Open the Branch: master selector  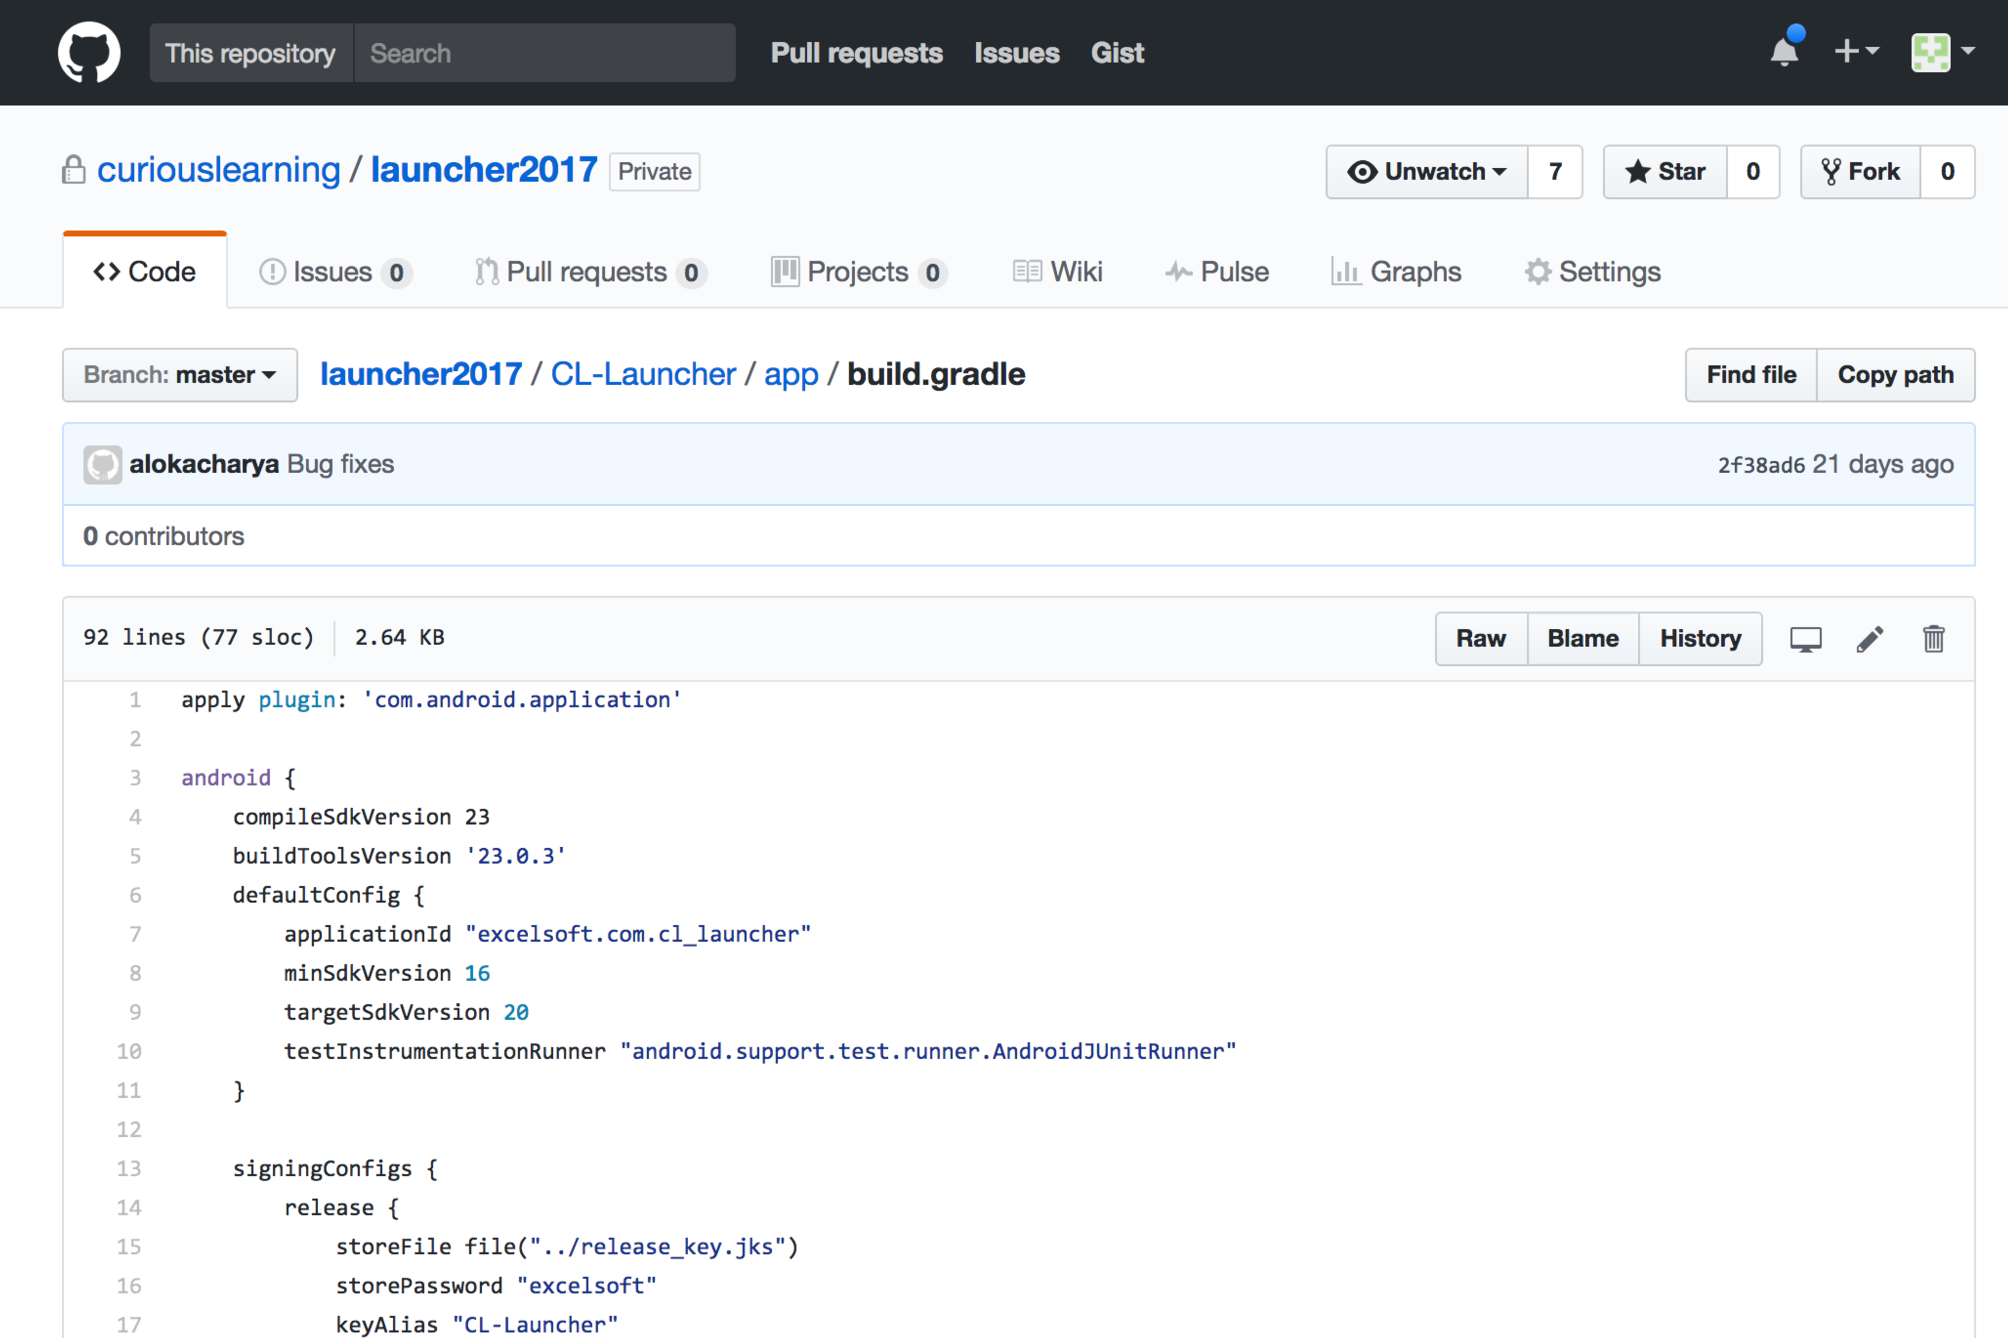click(x=180, y=375)
